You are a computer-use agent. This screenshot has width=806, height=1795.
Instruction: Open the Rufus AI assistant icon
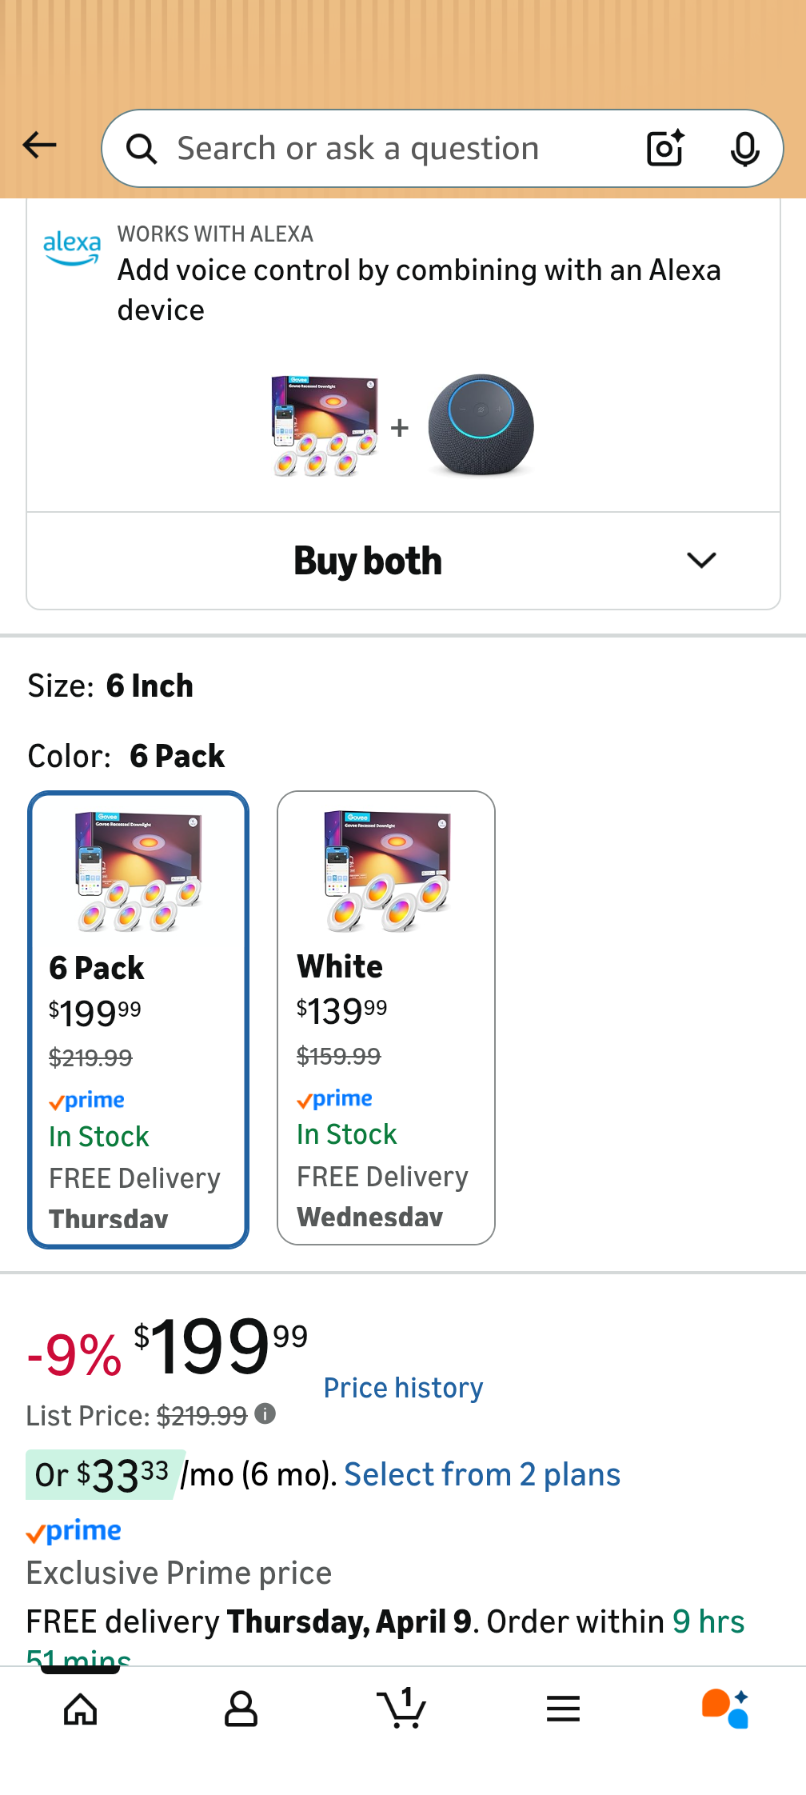click(725, 1708)
